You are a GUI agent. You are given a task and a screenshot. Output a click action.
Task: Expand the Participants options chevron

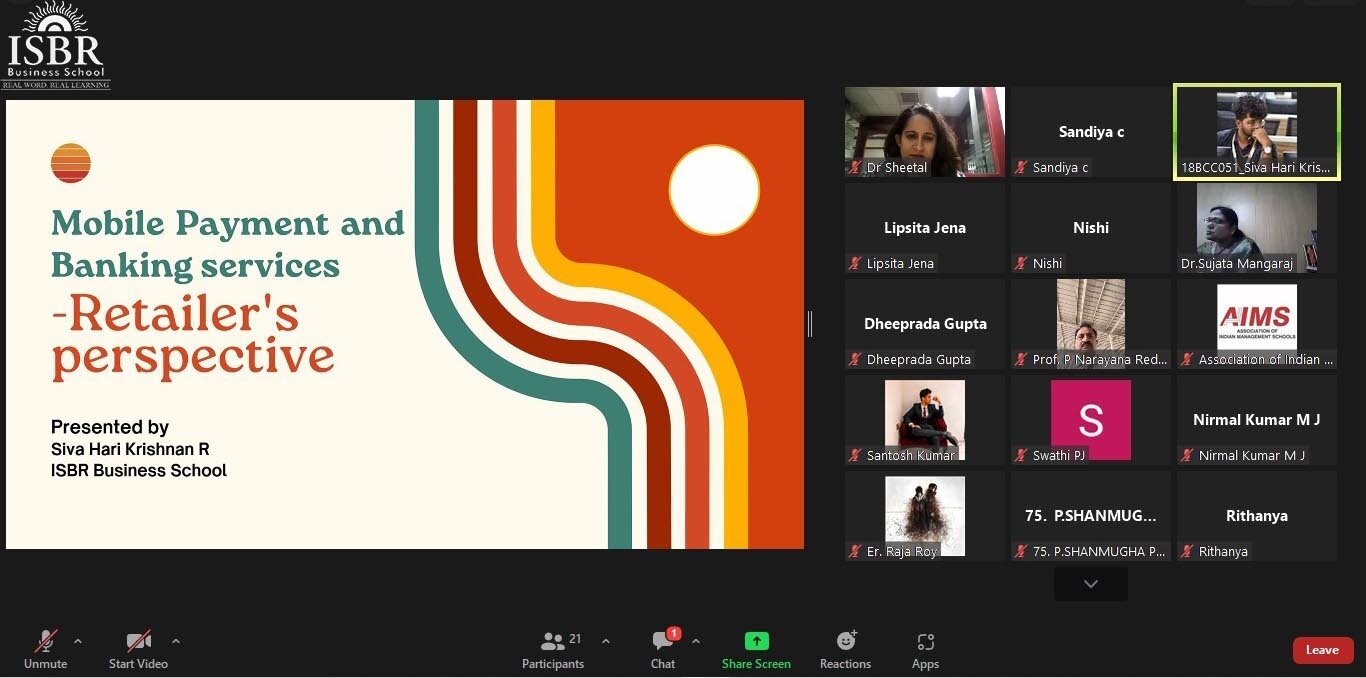tap(606, 641)
